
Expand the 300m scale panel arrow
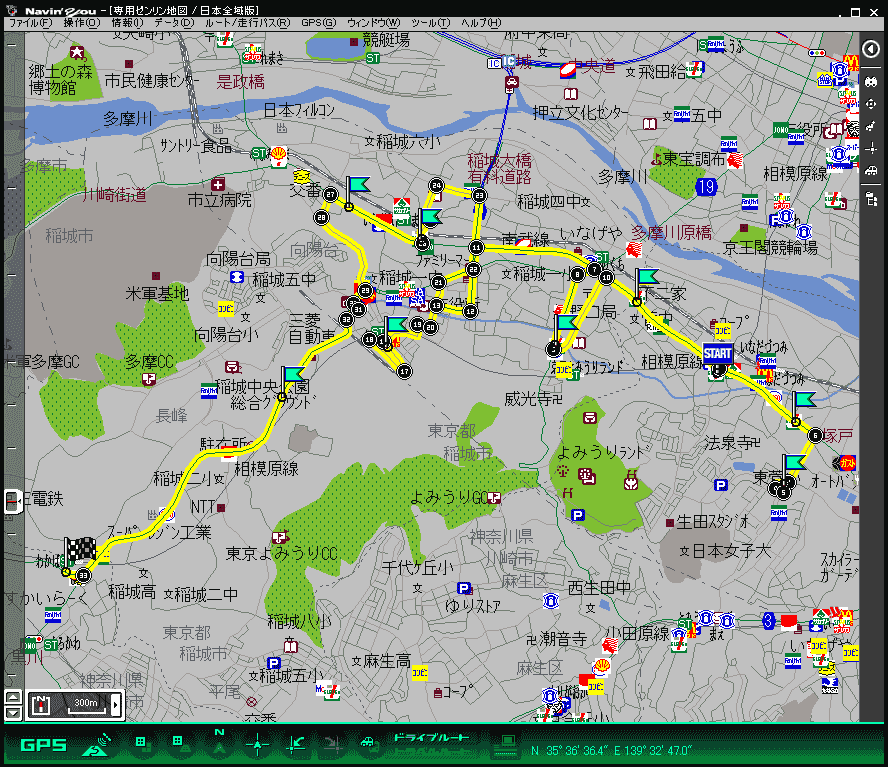117,705
